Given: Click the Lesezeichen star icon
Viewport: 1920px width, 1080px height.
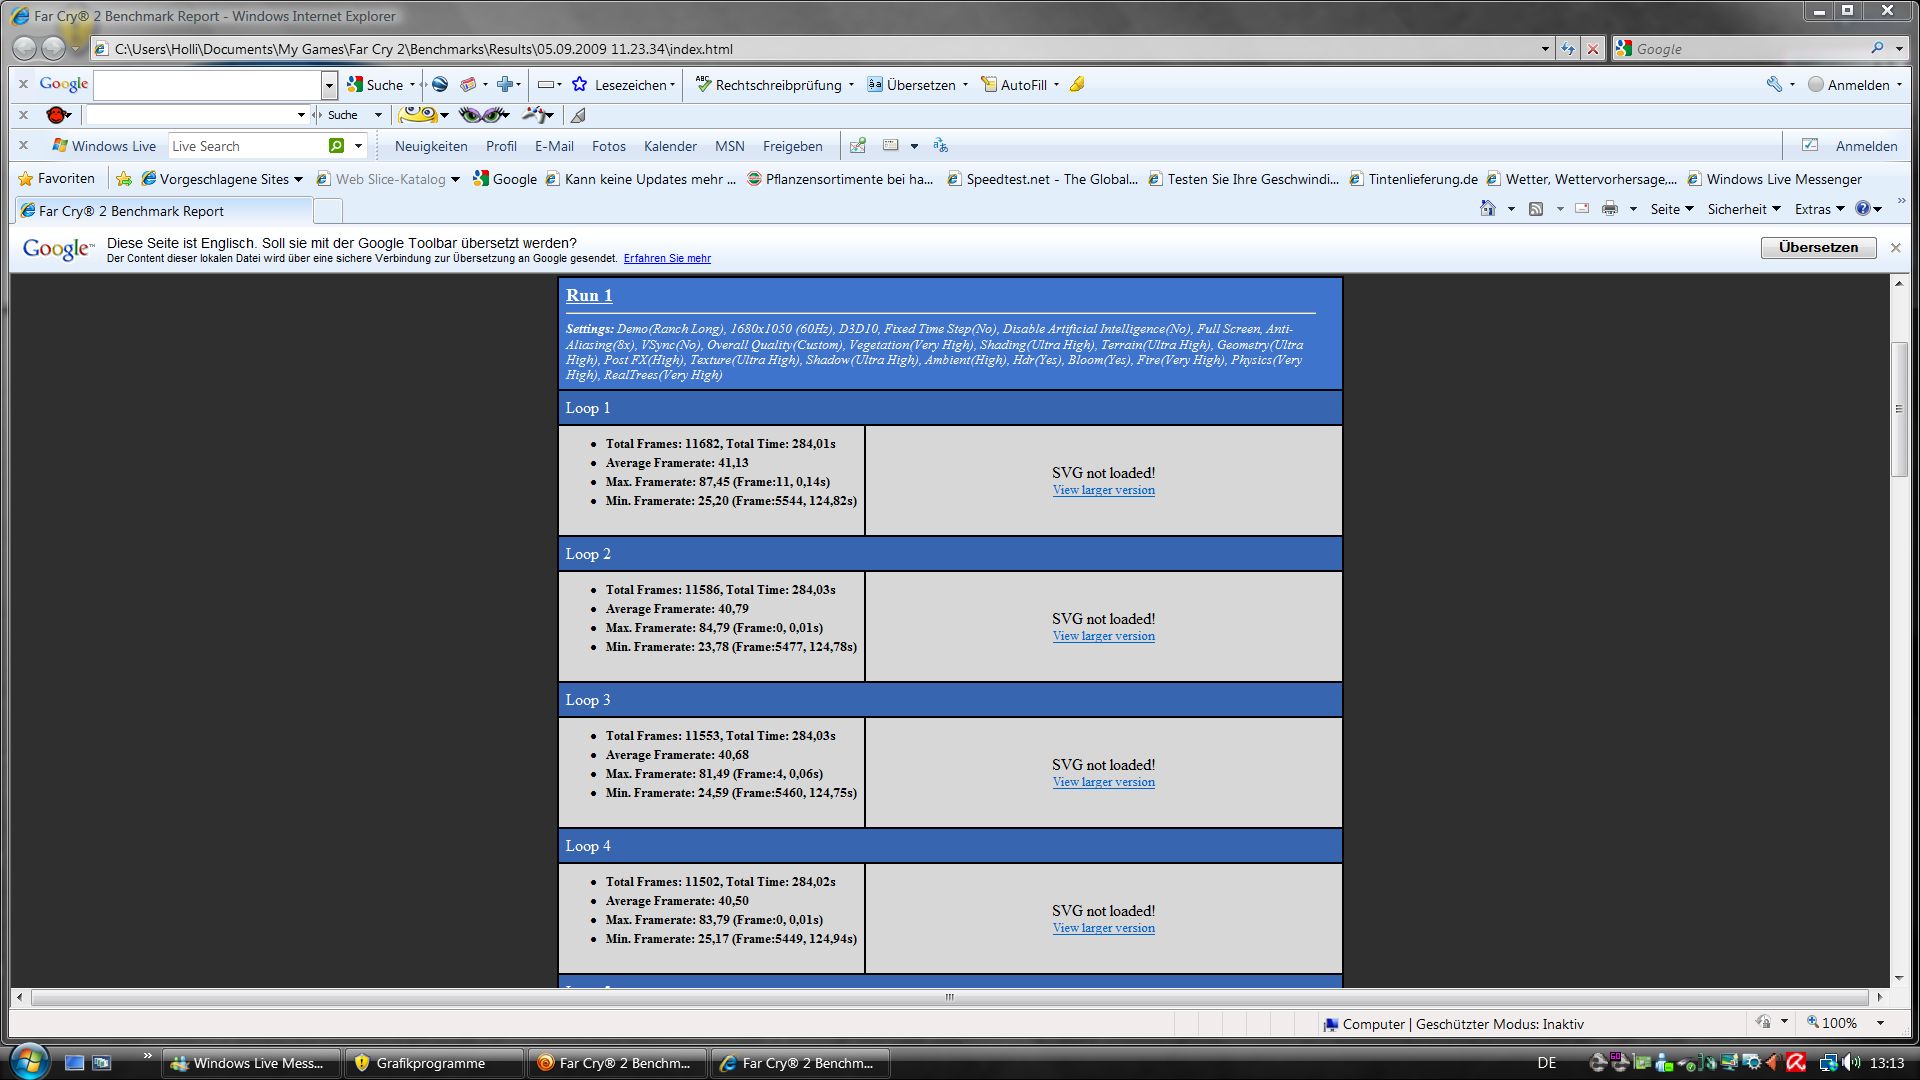Looking at the screenshot, I should 579,85.
